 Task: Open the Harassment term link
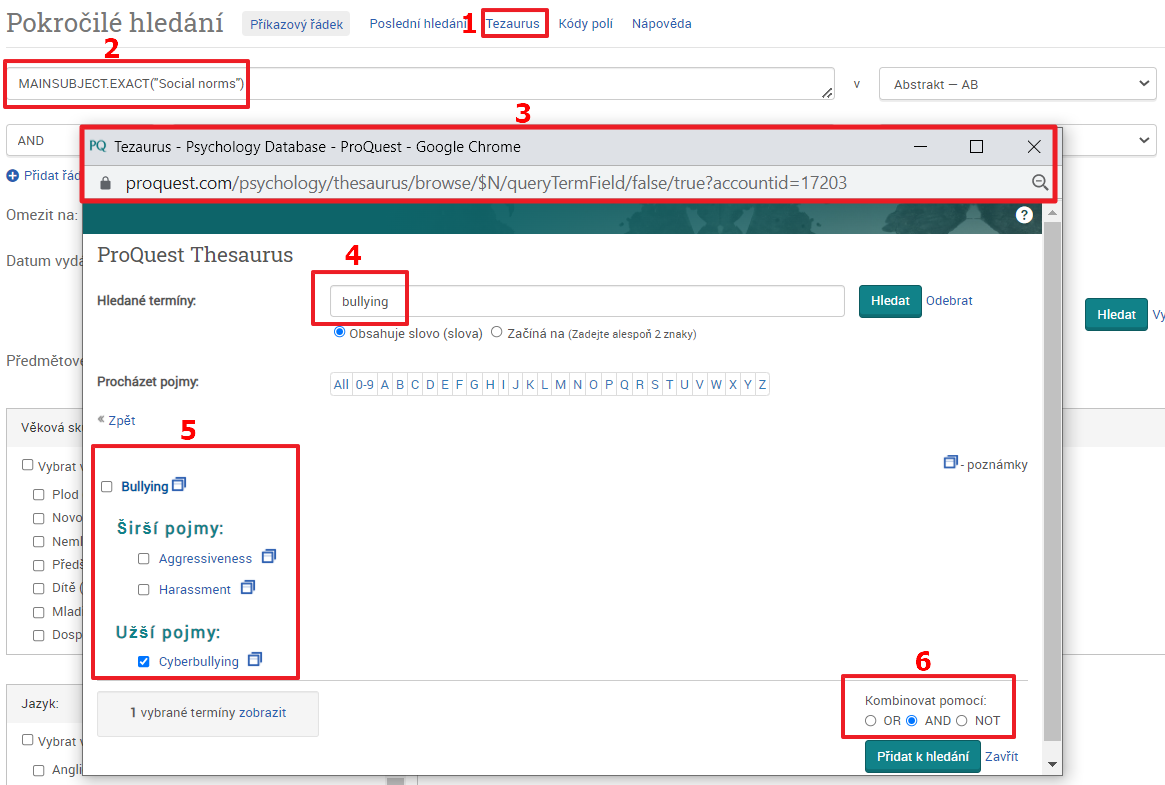[x=195, y=590]
